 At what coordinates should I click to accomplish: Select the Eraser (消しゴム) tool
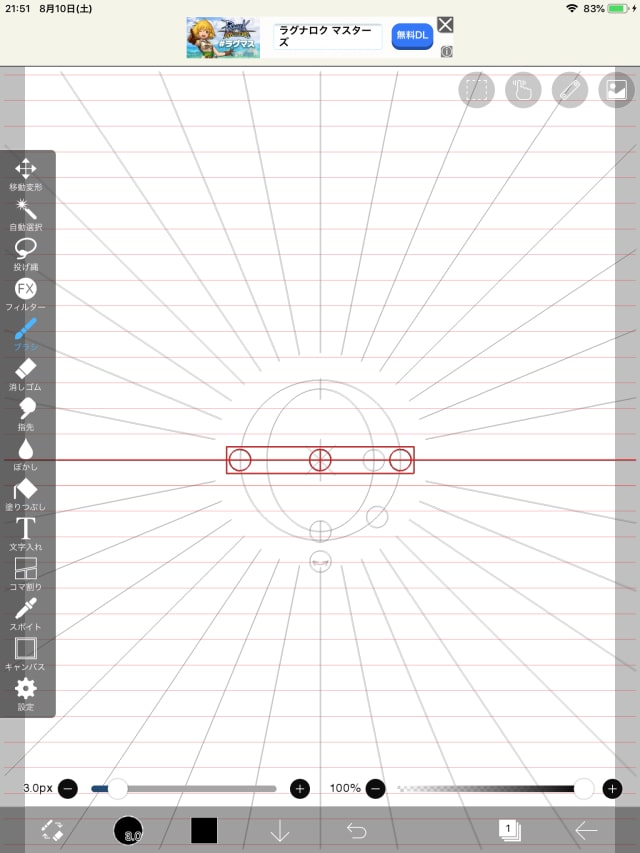pos(26,374)
